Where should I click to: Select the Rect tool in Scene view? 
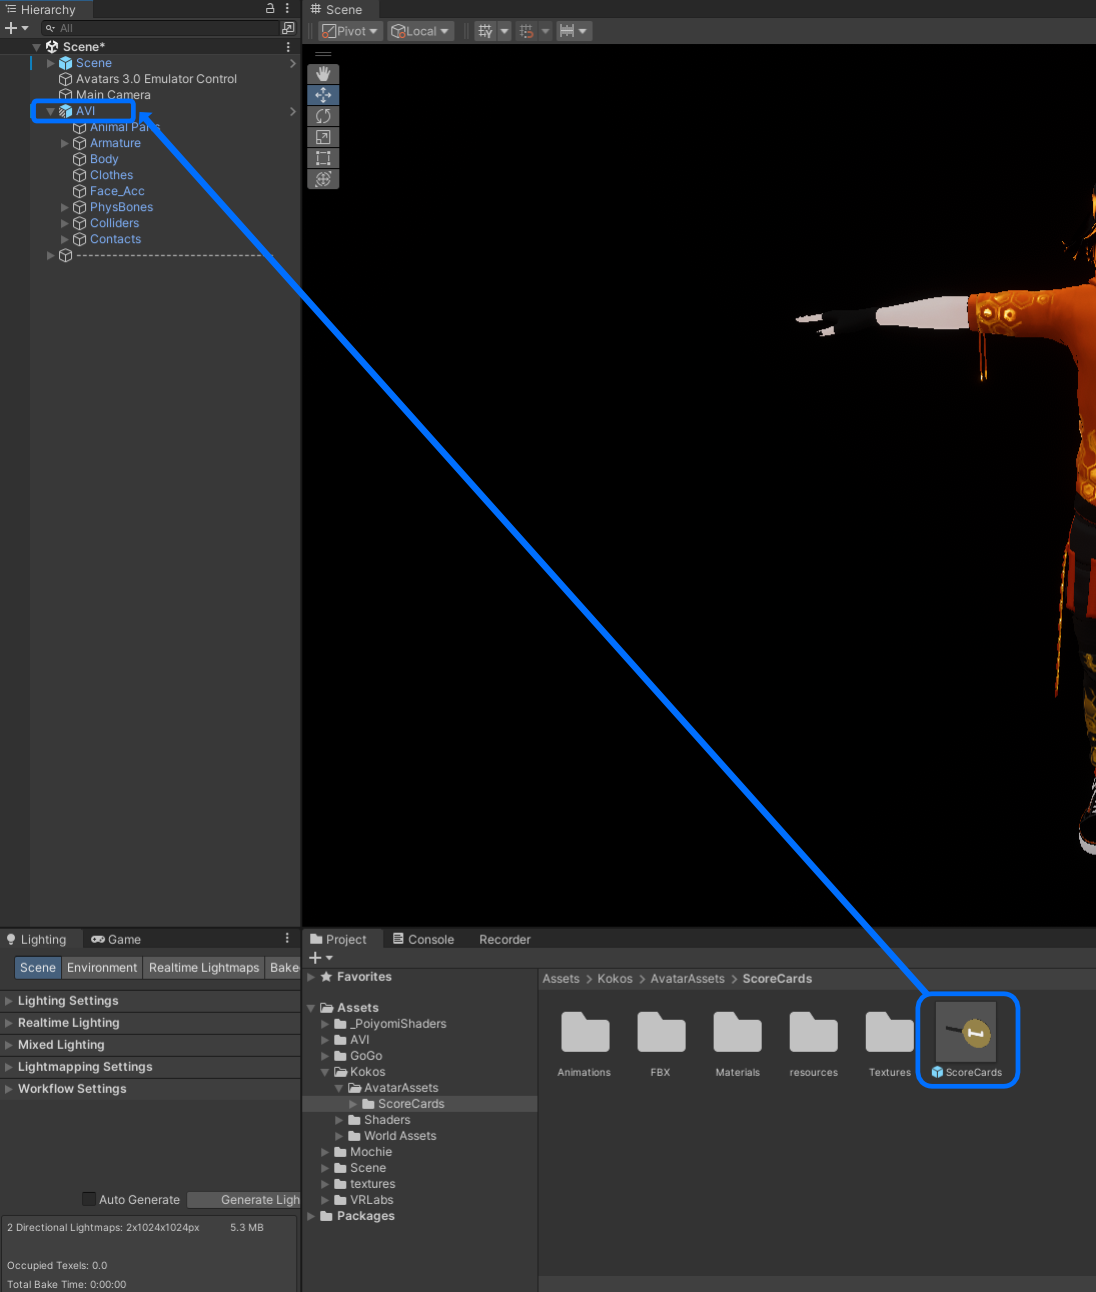323,158
